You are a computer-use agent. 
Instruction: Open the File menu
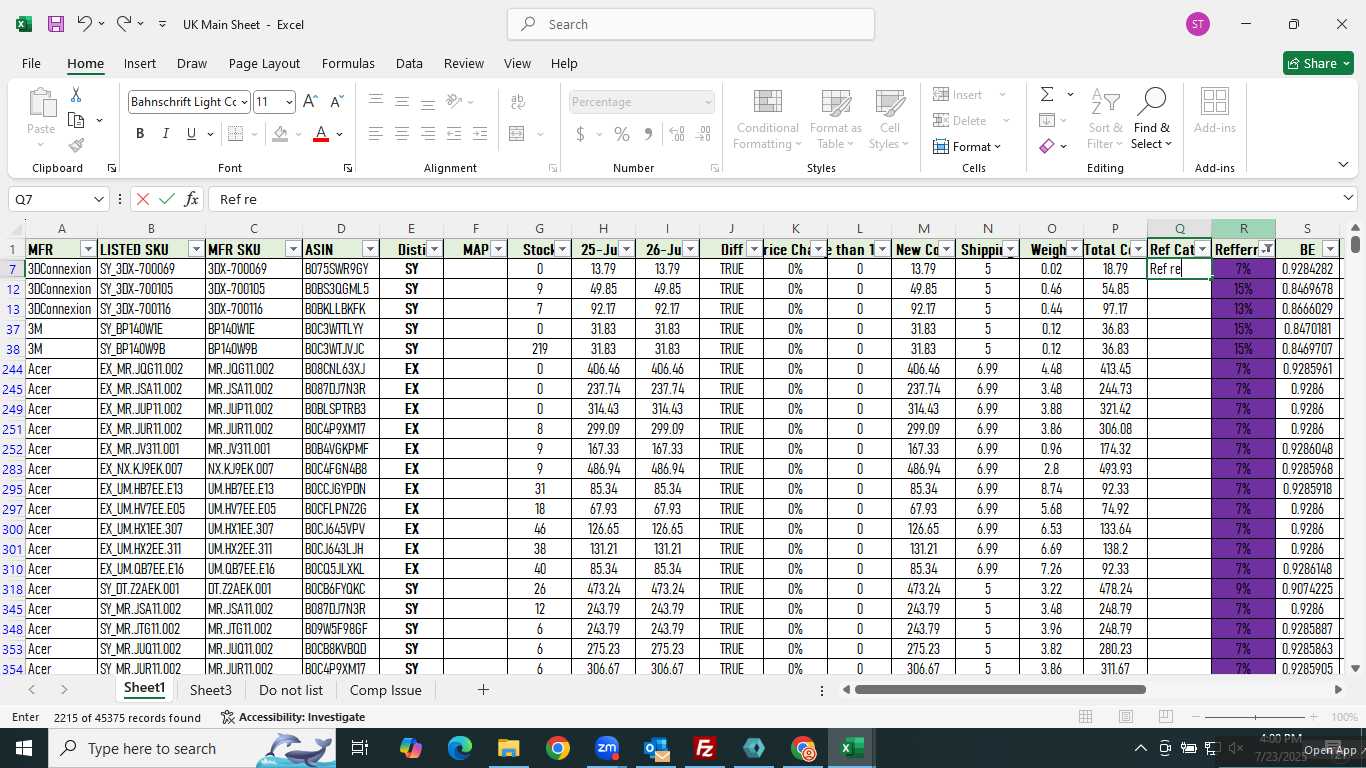click(31, 63)
